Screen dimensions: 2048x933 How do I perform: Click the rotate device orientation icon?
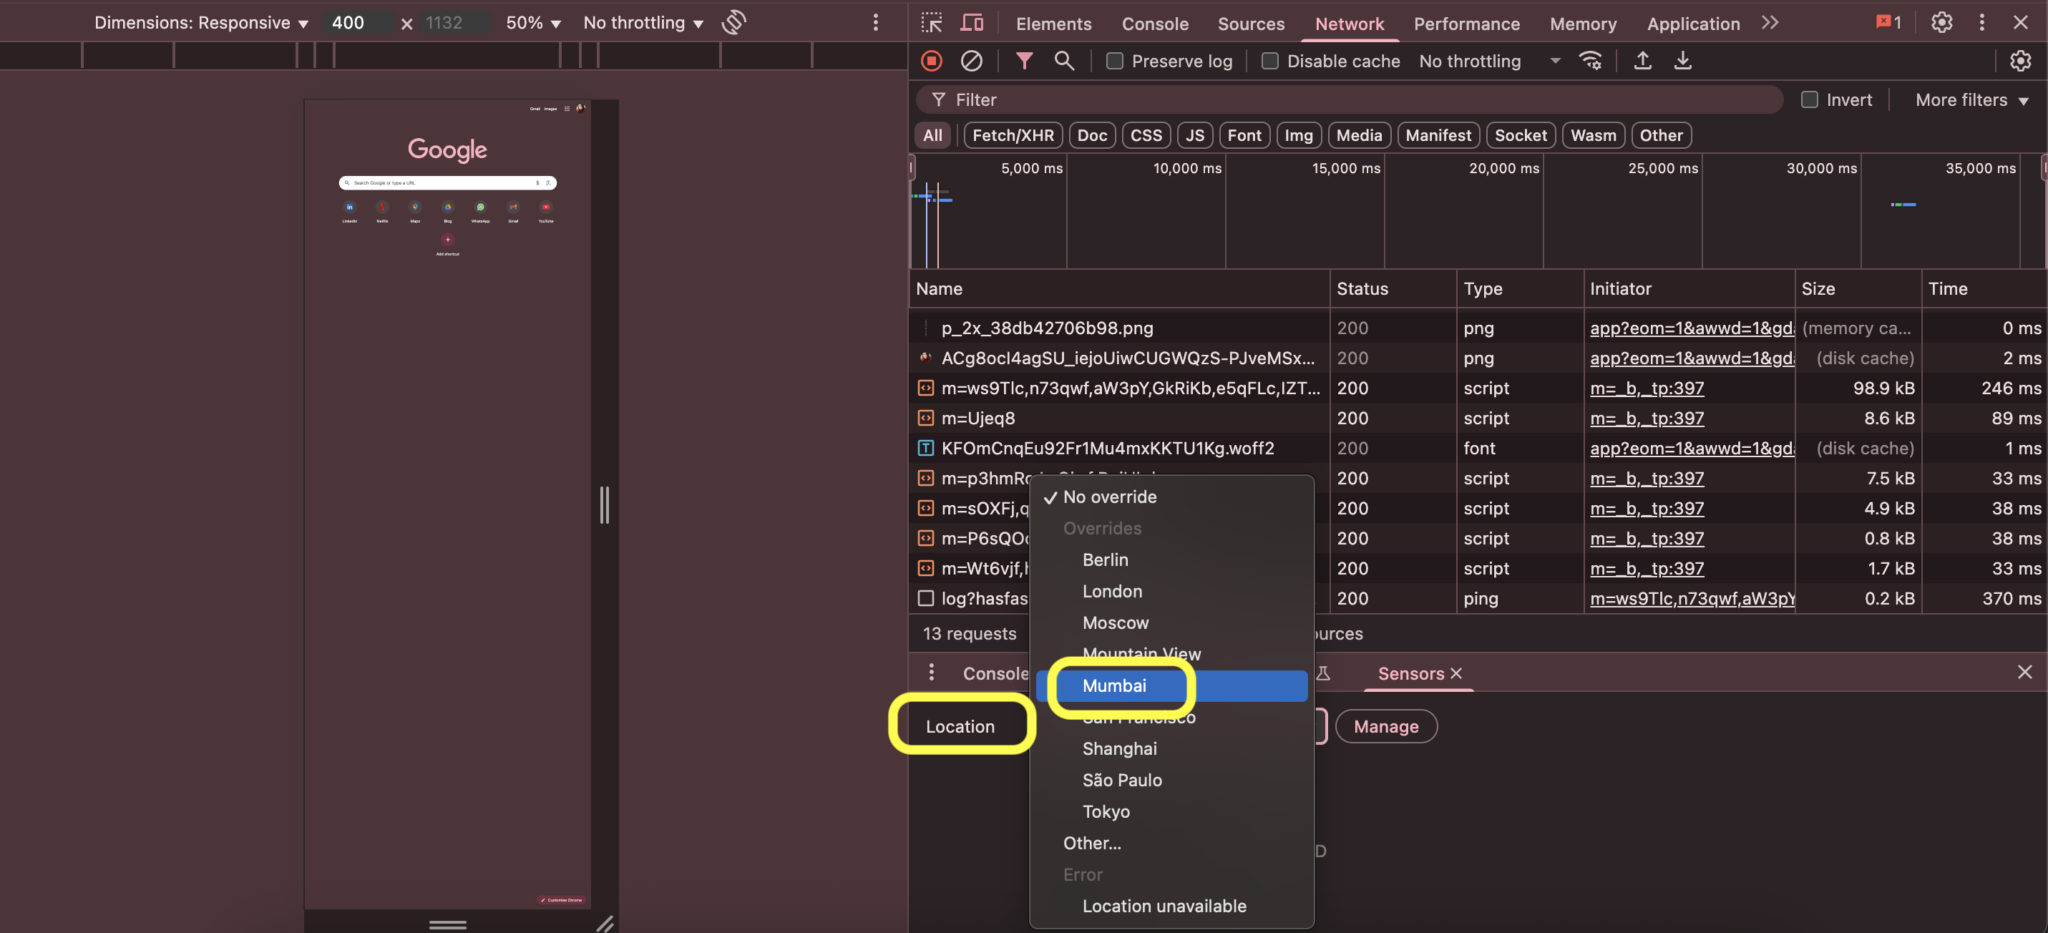(734, 22)
